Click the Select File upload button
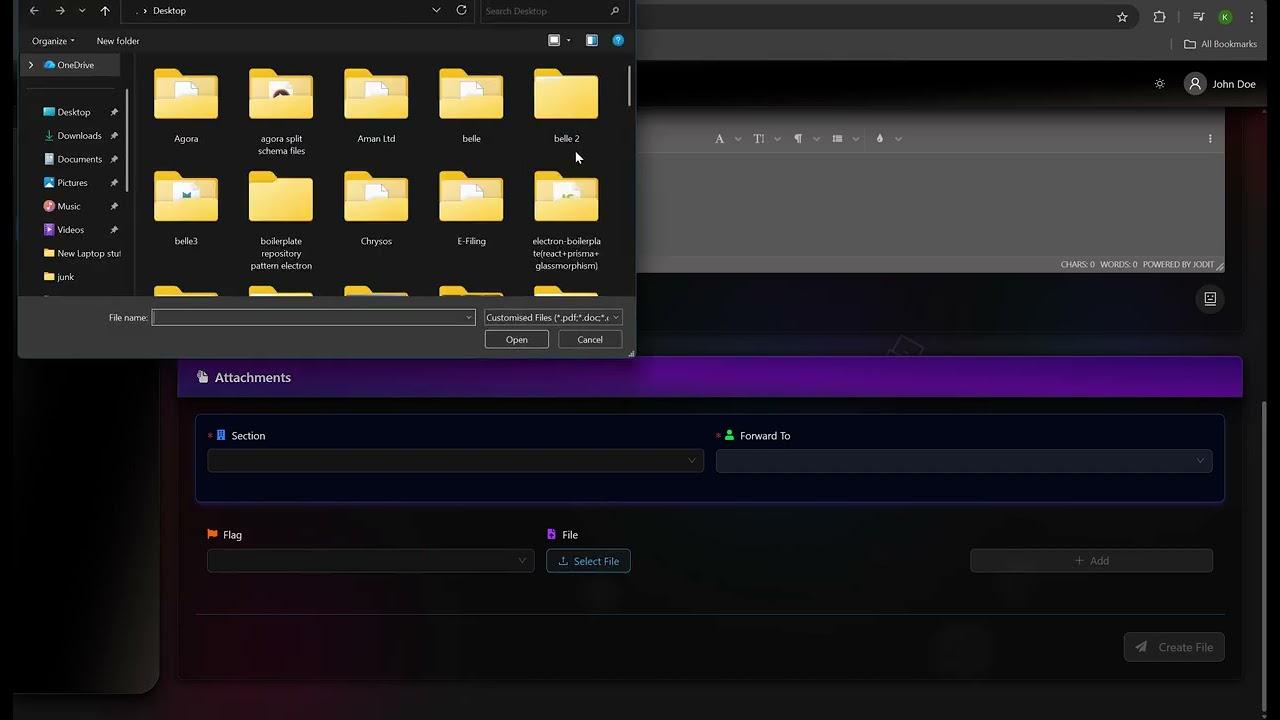 pyautogui.click(x=588, y=561)
